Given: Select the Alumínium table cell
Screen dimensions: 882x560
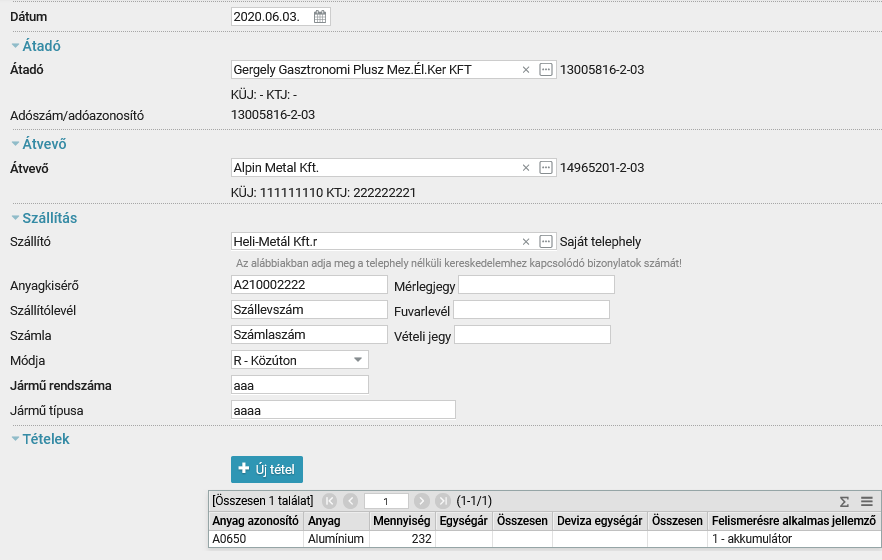Looking at the screenshot, I should 336,539.
